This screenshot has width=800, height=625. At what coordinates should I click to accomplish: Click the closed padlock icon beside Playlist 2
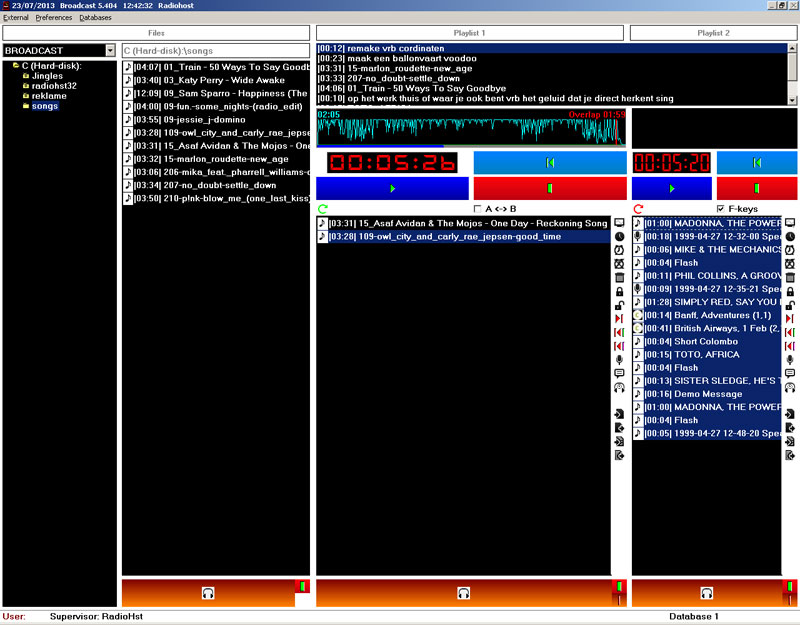(790, 291)
